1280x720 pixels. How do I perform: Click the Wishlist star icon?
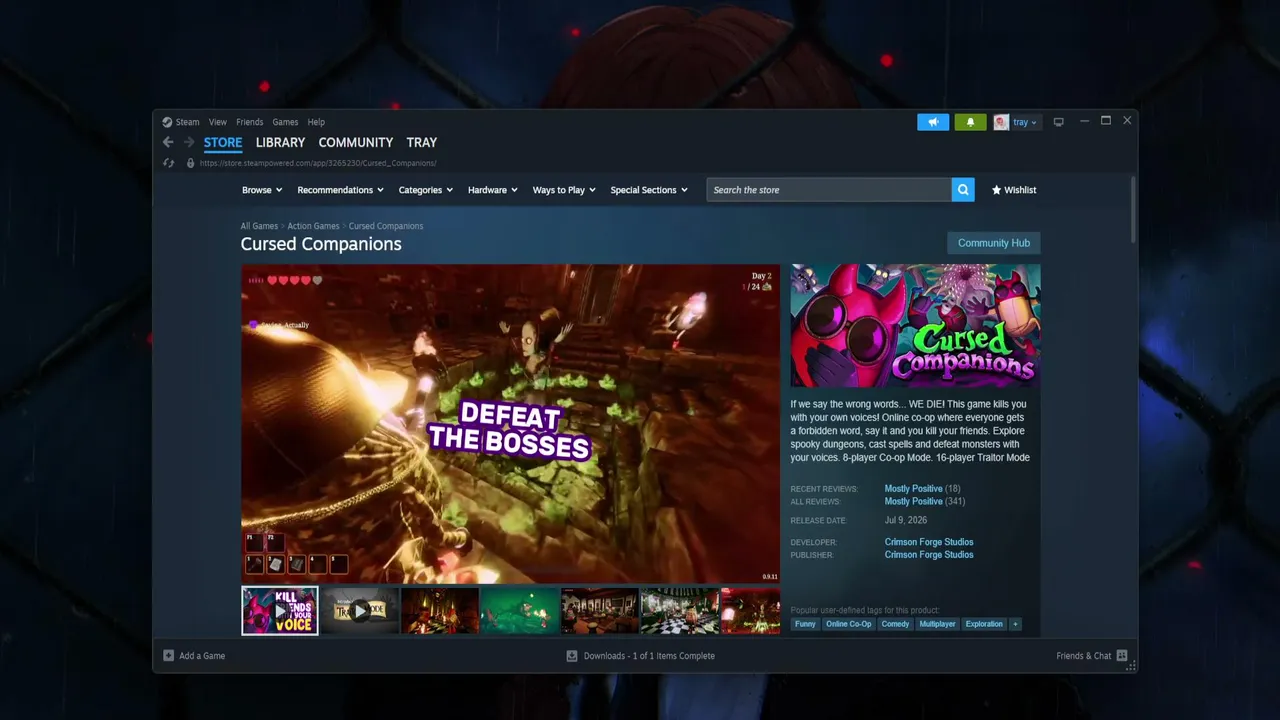point(996,190)
